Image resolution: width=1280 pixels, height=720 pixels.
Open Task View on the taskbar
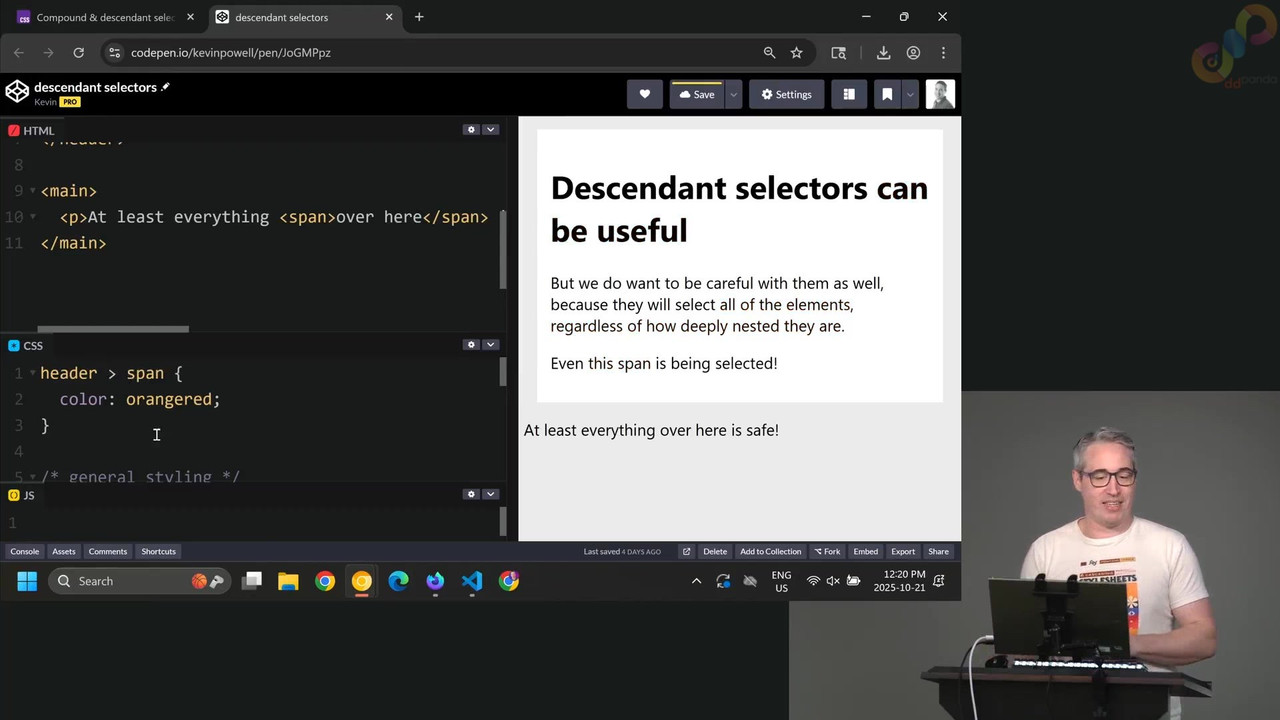click(x=252, y=581)
